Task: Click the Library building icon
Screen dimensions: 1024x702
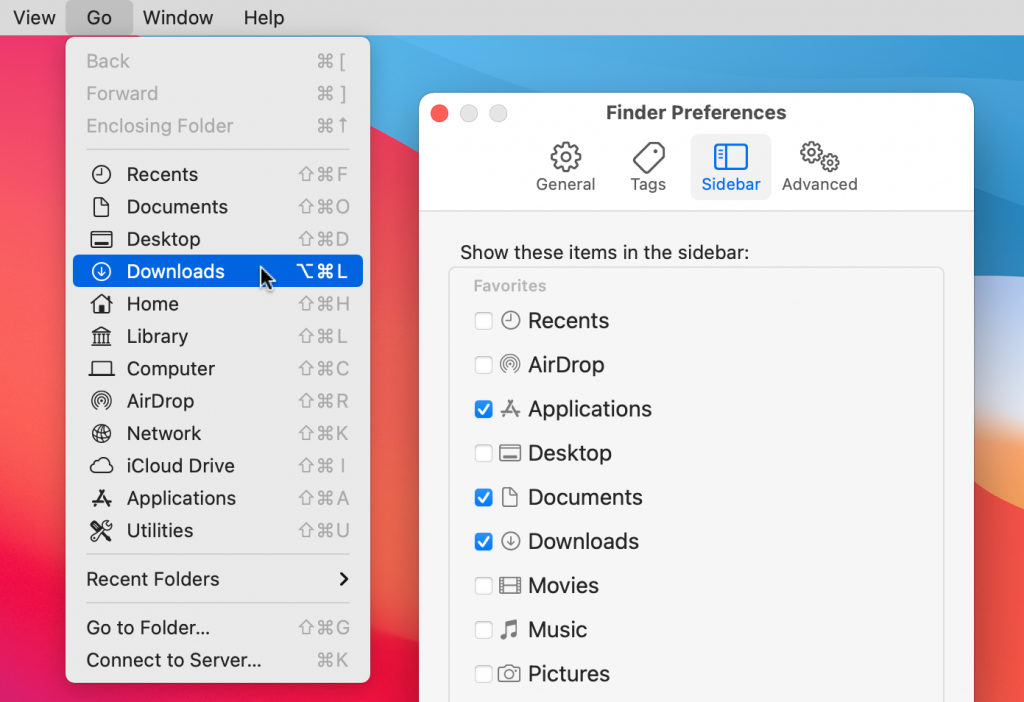Action: pos(101,336)
